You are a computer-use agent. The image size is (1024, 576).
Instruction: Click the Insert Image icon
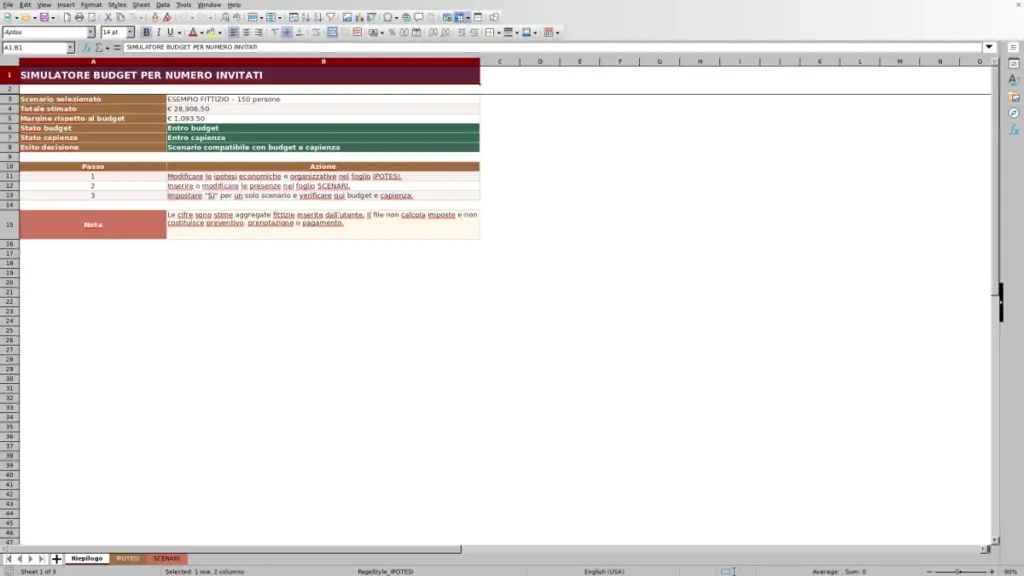347,18
